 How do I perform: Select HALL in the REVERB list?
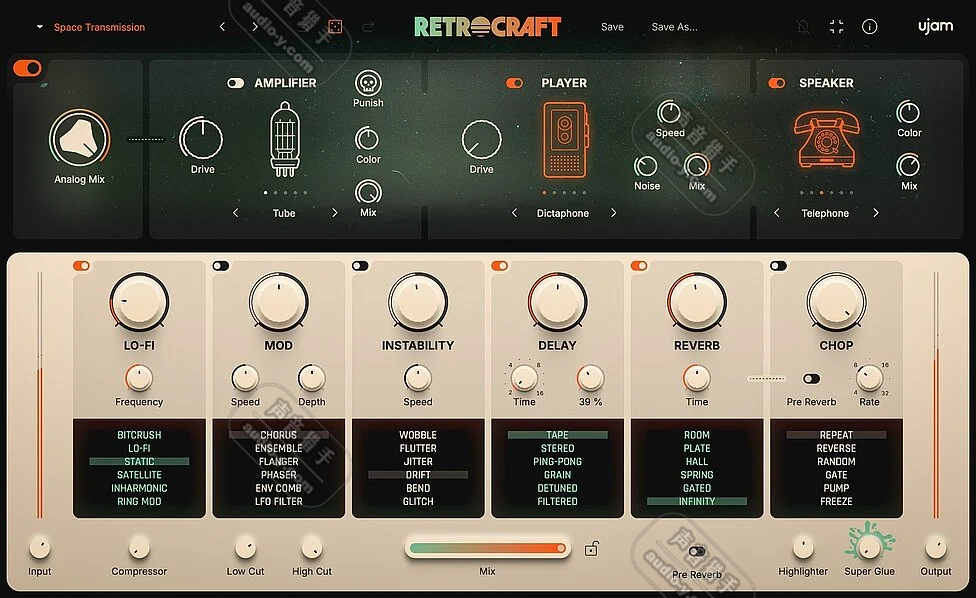click(697, 462)
